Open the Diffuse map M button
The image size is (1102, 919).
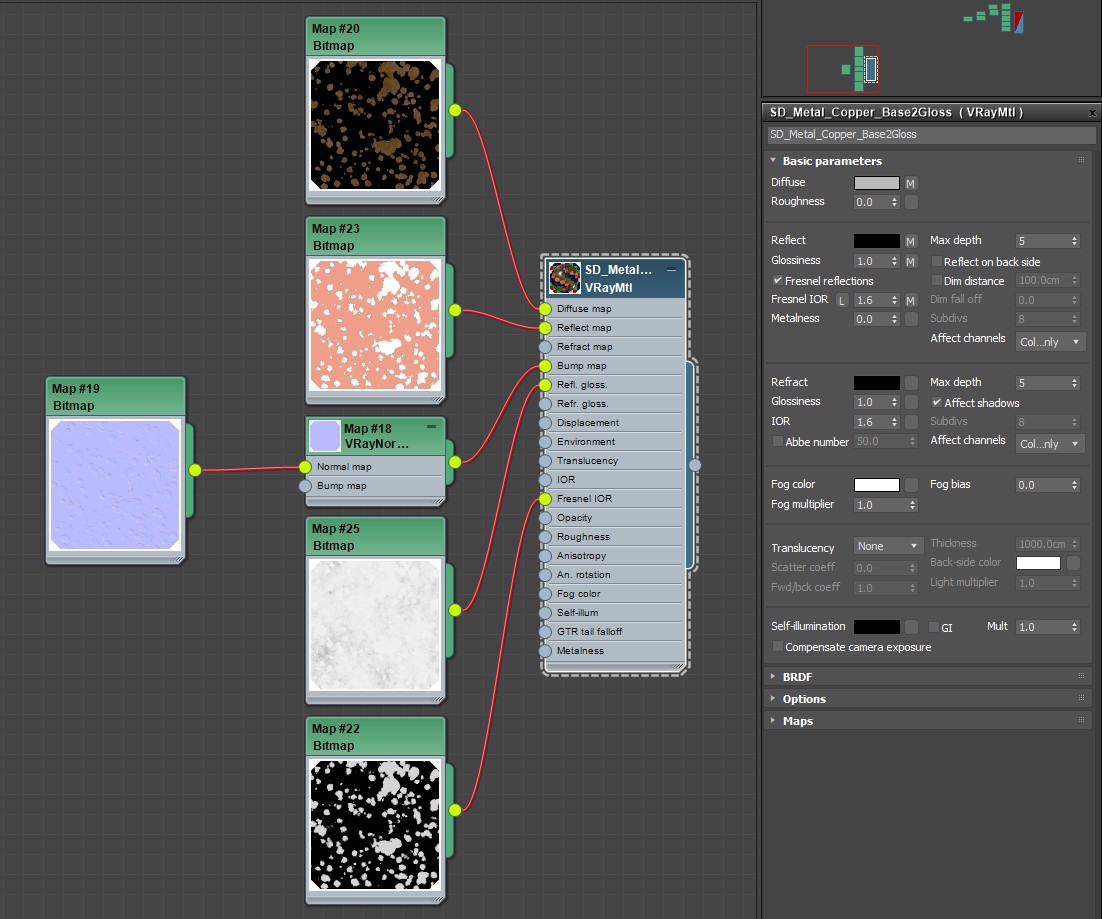pos(911,183)
